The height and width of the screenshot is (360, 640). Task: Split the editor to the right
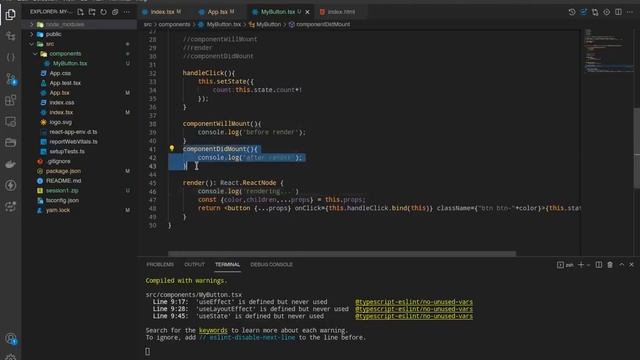click(x=618, y=12)
